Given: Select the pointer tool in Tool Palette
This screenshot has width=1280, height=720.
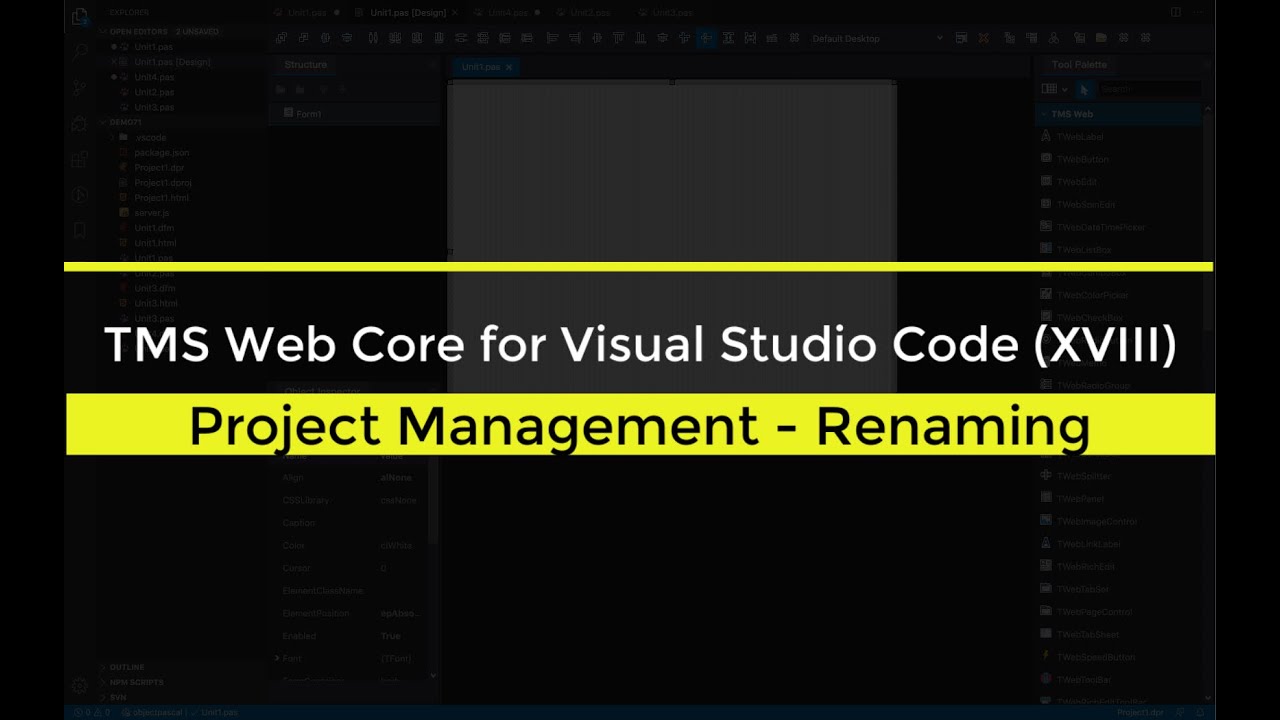Looking at the screenshot, I should [x=1084, y=89].
